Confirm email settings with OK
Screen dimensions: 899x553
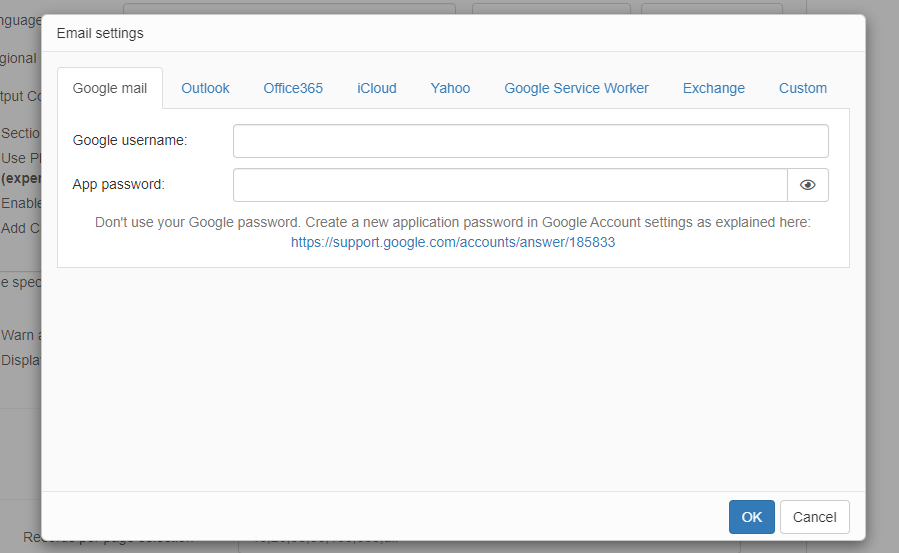pos(752,517)
